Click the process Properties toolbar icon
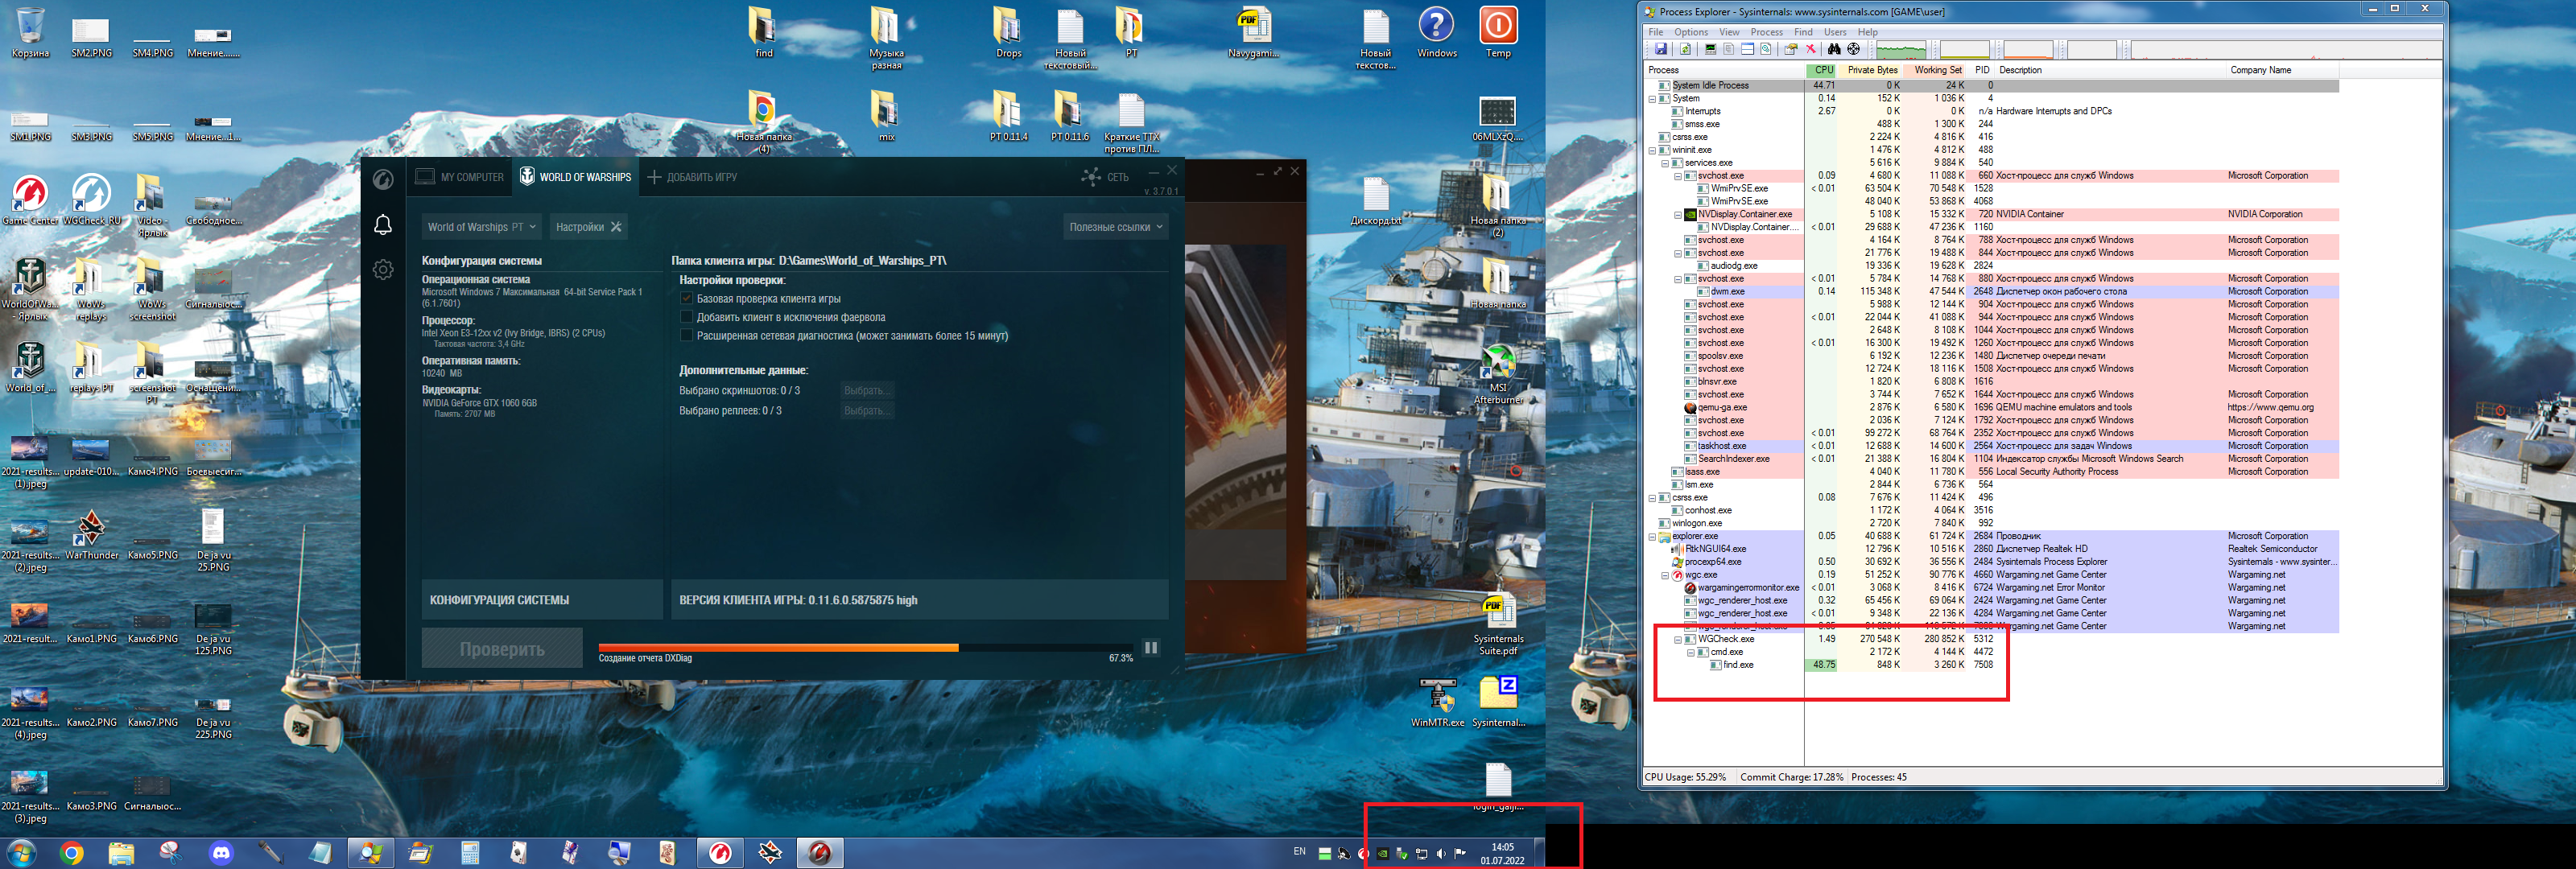The image size is (2576, 869). pos(1790,49)
